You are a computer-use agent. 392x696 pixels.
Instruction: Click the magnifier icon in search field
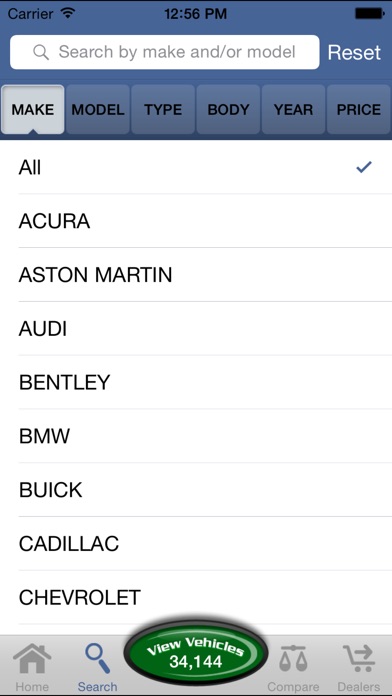coord(41,52)
